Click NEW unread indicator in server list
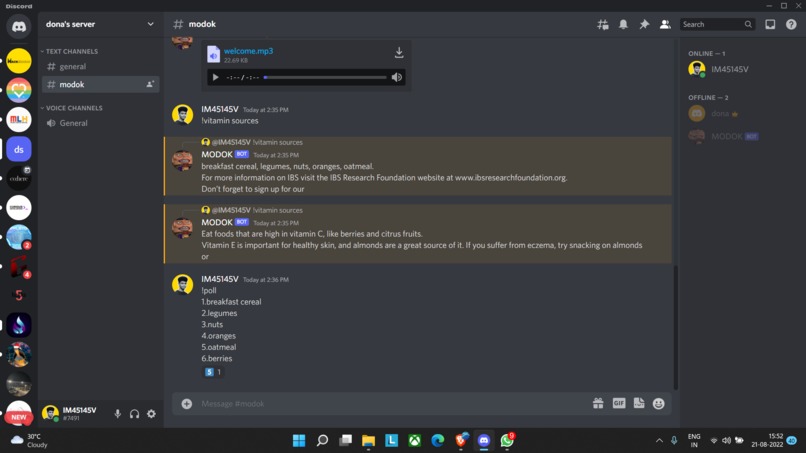 19,417
